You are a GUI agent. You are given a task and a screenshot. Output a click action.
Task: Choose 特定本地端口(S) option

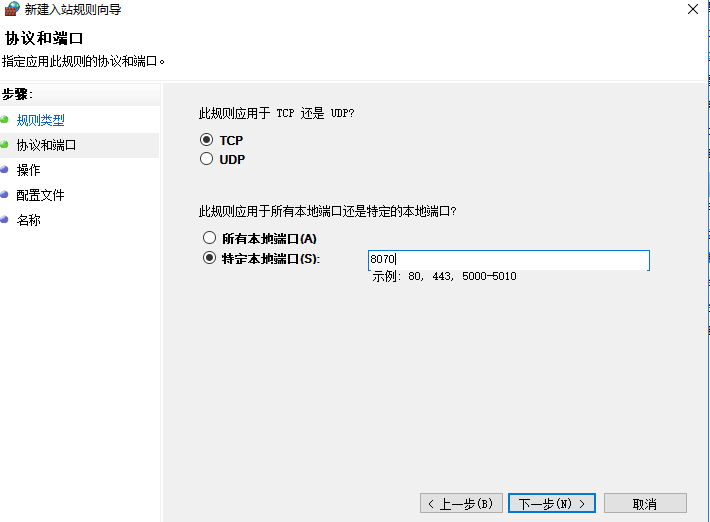[x=209, y=258]
